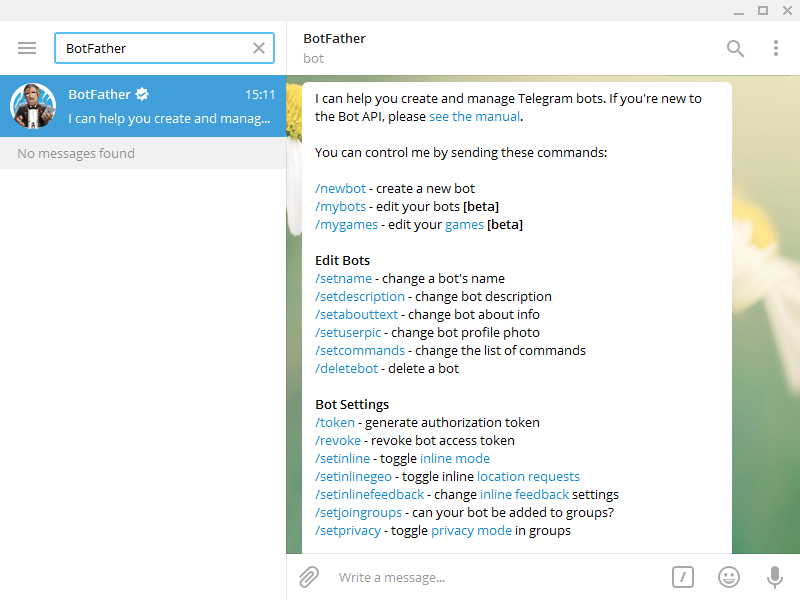Attach a file with the paperclip icon
The width and height of the screenshot is (800, 600).
click(309, 577)
